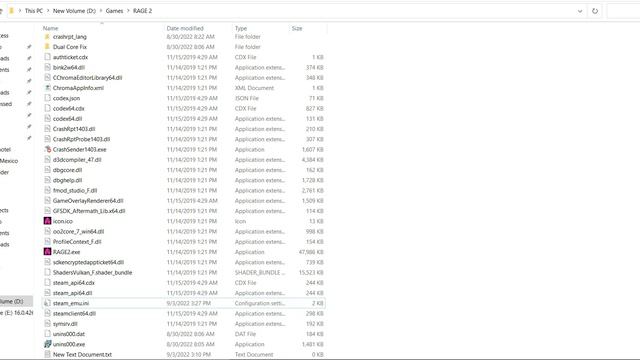Click the icon.ico file icon
Screen dimensions: 640x360
point(47,221)
